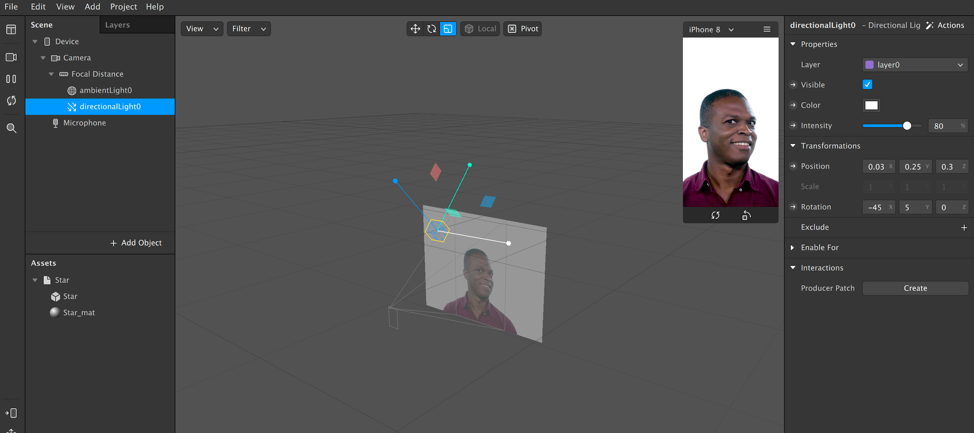Click the patch arrow next to Position

click(x=793, y=166)
